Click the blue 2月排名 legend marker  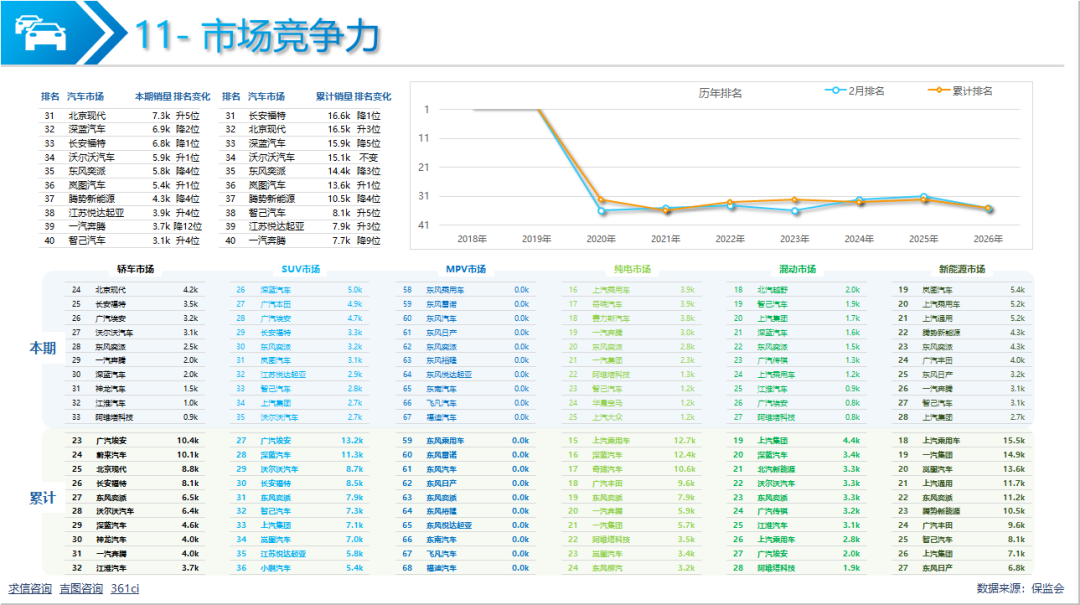point(833,91)
